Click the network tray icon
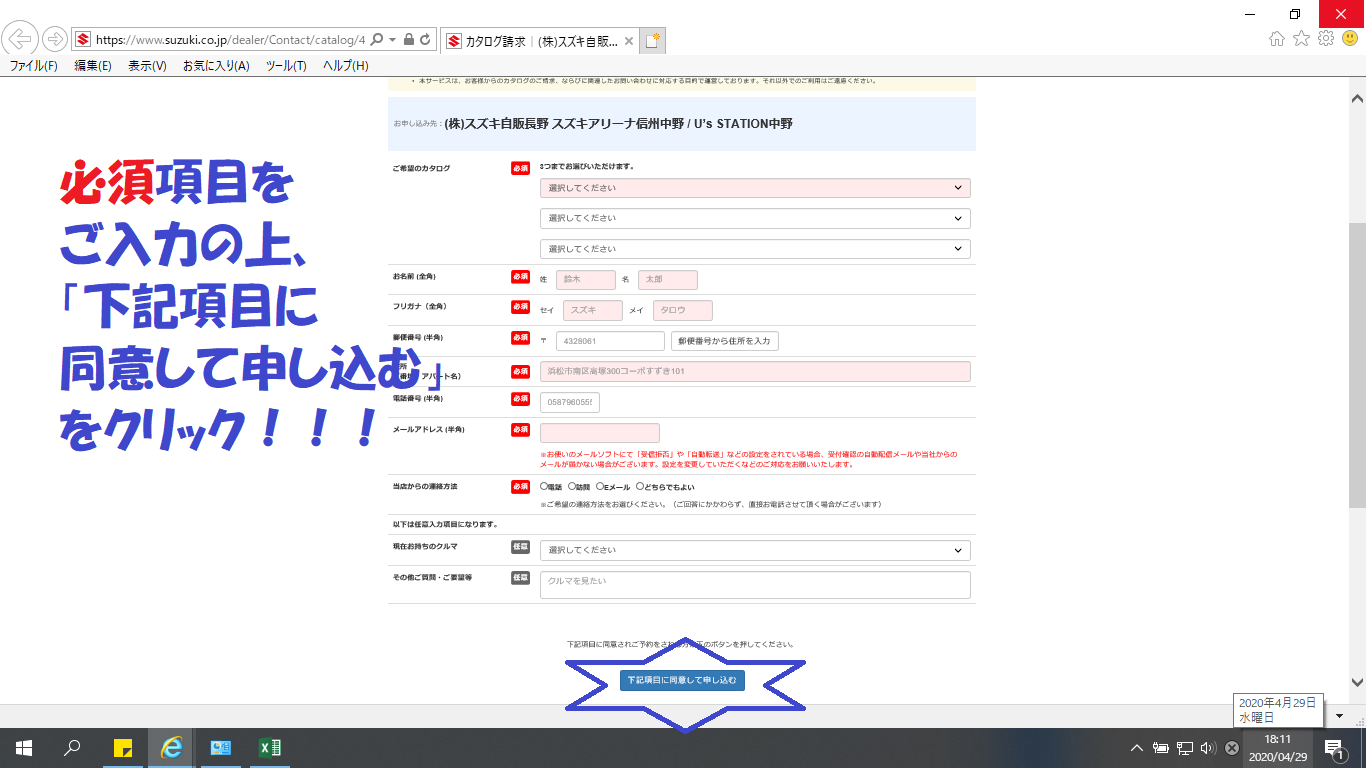 [x=1185, y=748]
